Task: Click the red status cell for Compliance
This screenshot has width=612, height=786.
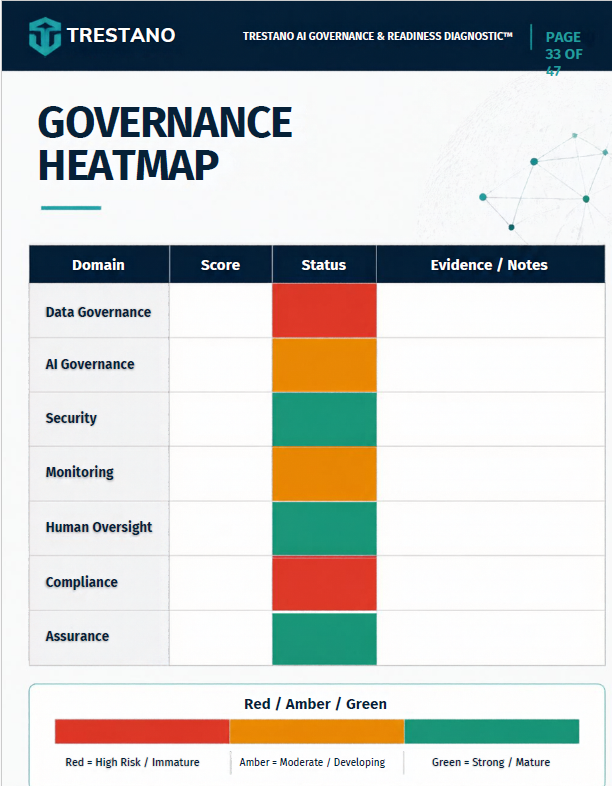Action: [324, 583]
